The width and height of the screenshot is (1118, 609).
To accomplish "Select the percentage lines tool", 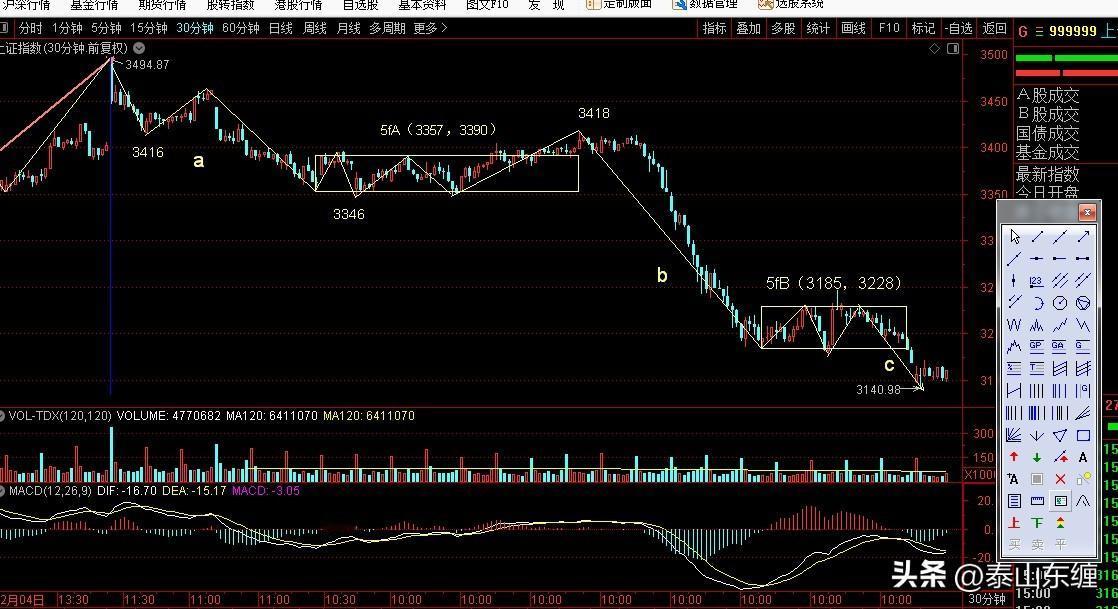I will pyautogui.click(x=1013, y=368).
